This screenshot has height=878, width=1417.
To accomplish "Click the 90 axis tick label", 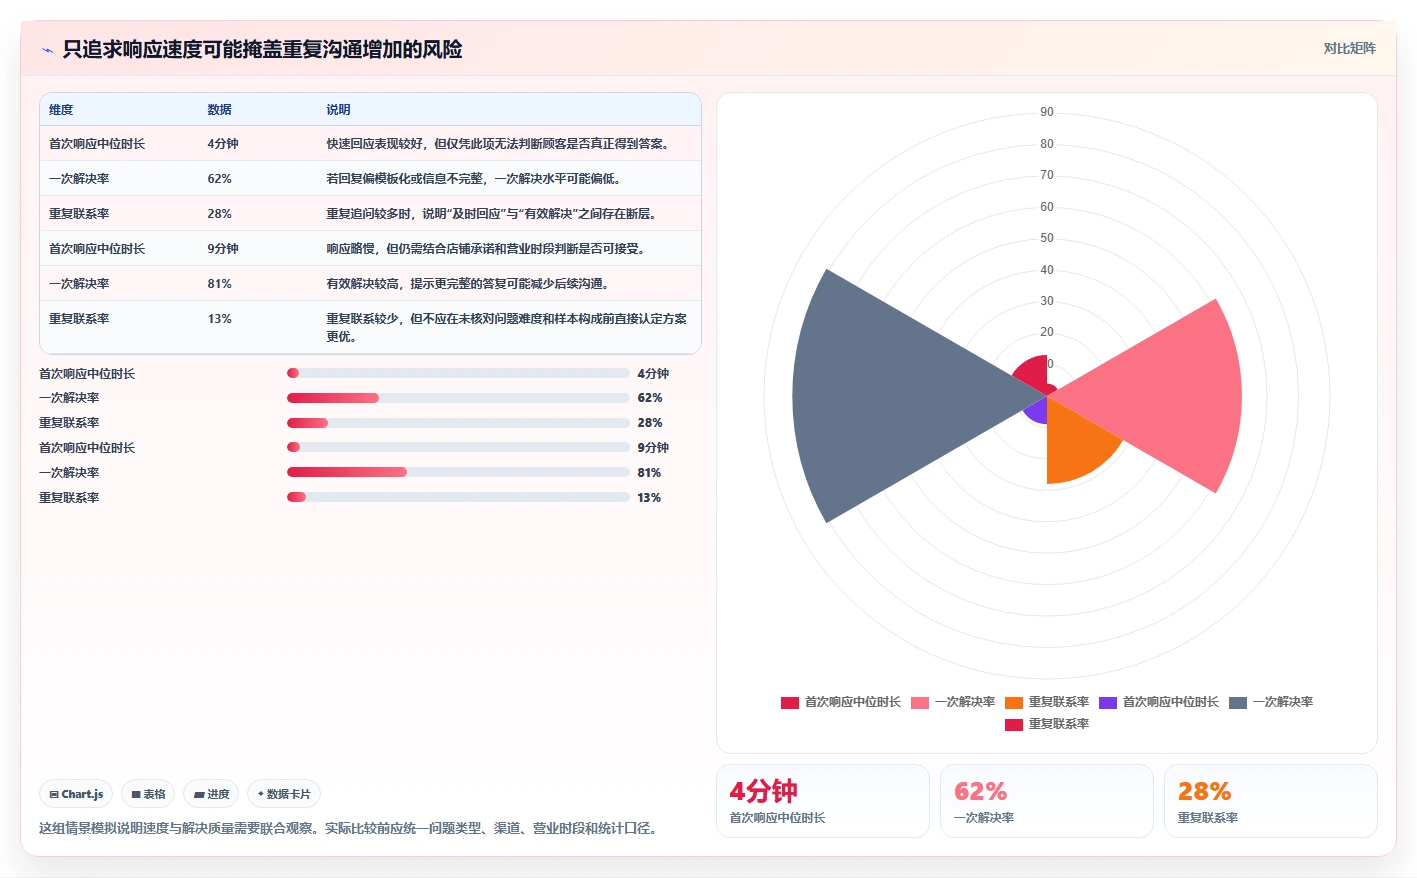I will [x=1047, y=112].
